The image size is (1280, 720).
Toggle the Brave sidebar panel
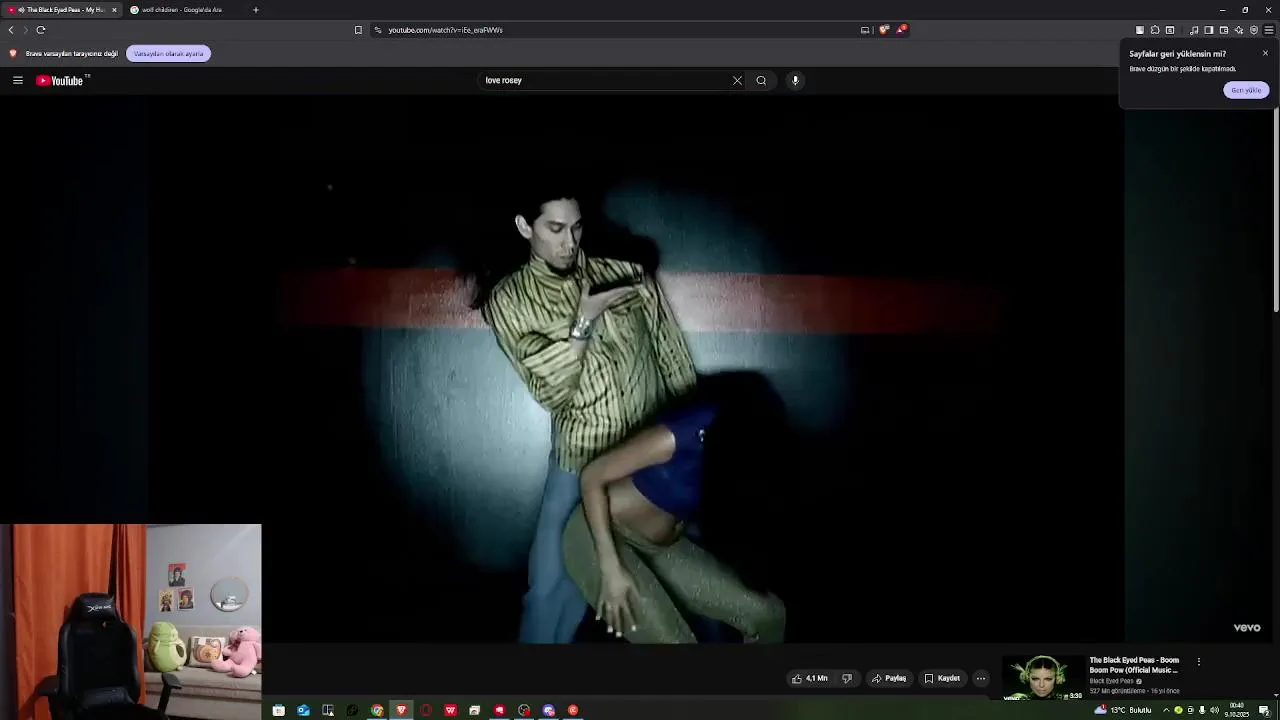(x=1209, y=30)
